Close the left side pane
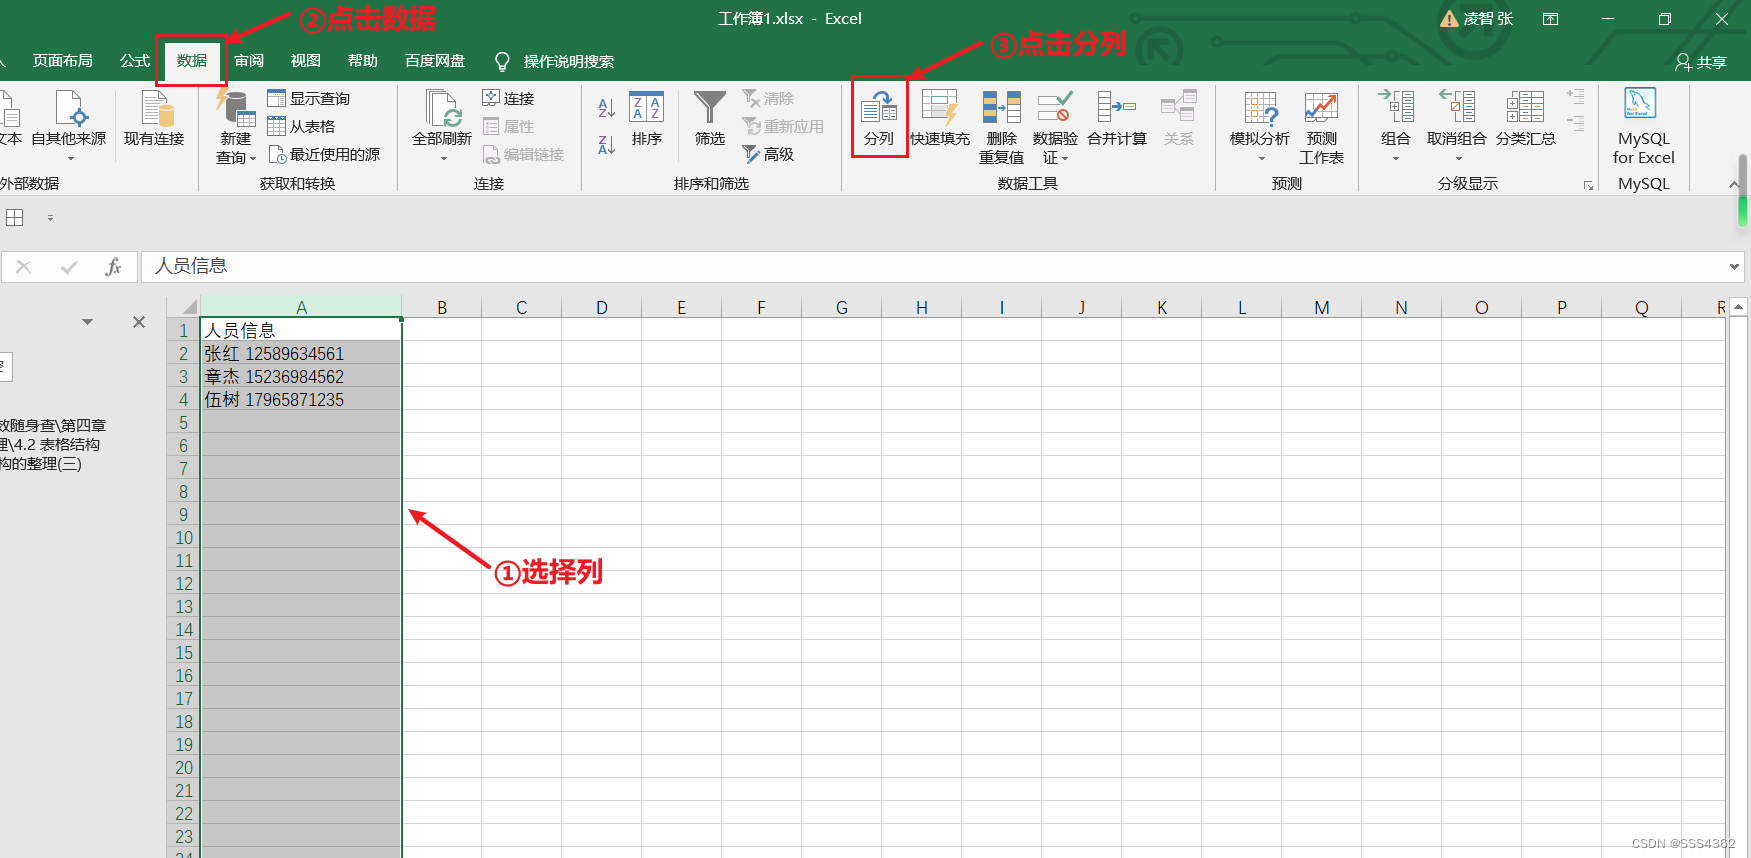The width and height of the screenshot is (1751, 858). 139,322
